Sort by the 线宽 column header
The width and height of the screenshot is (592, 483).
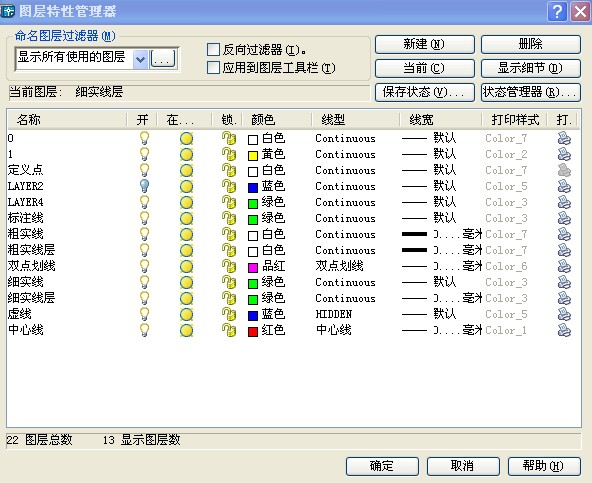[440, 120]
